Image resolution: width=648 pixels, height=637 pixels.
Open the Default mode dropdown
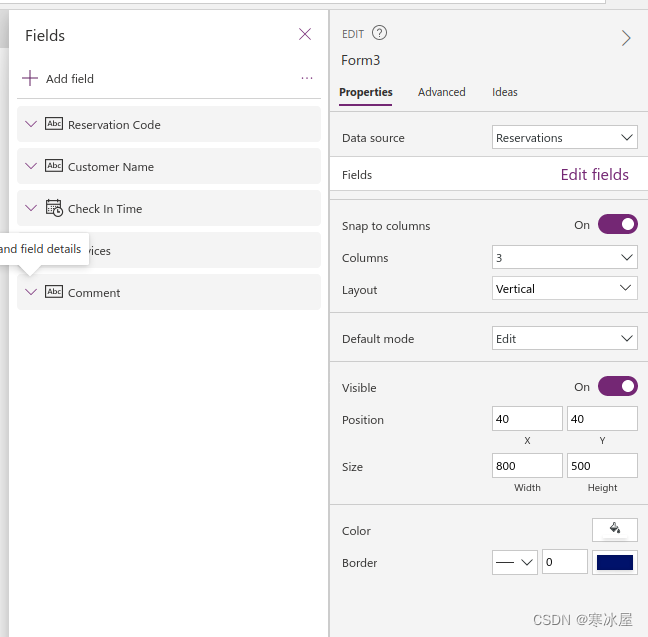565,338
